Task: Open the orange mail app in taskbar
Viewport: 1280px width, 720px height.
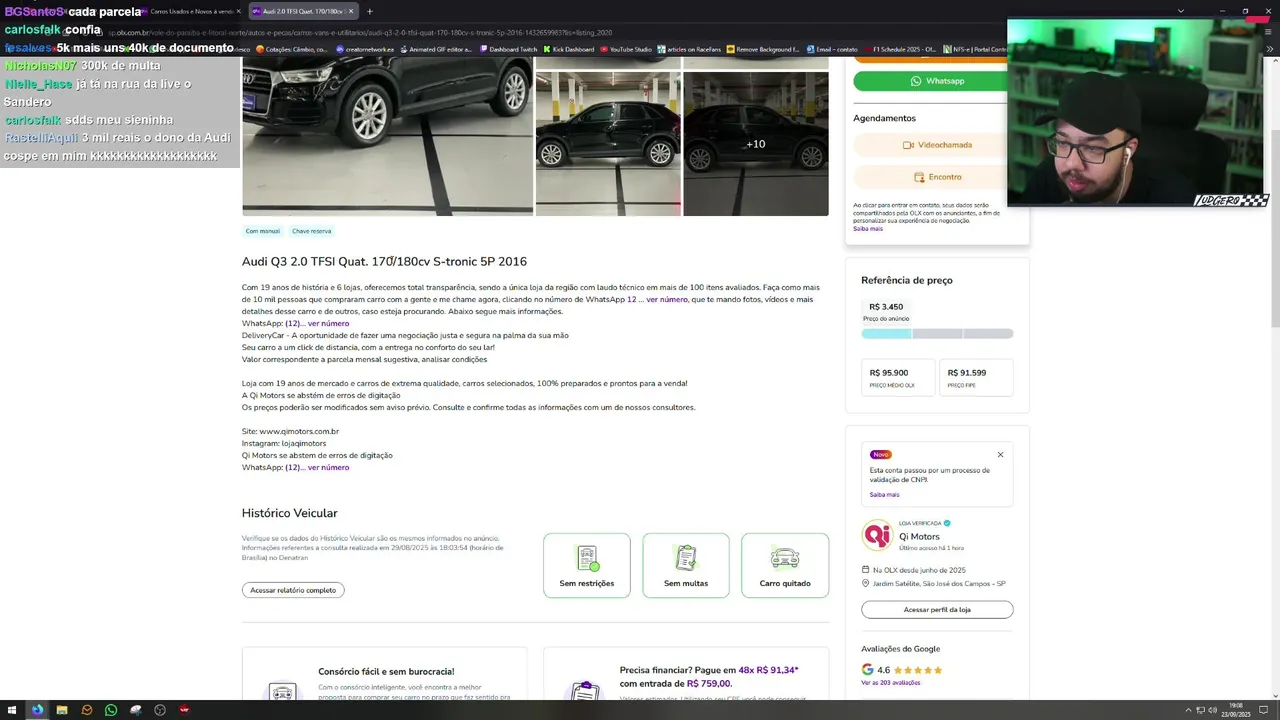Action: pyautogui.click(x=87, y=710)
